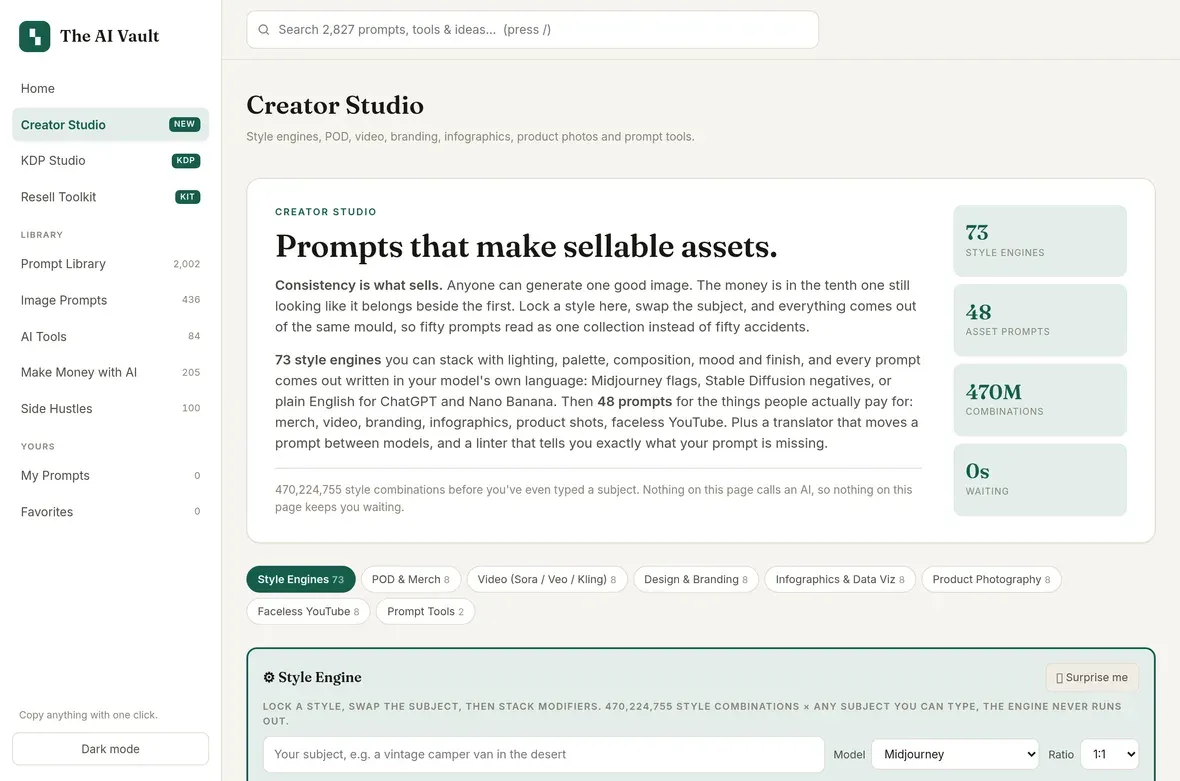Click the Surprise me dice button
Image resolution: width=1180 pixels, height=781 pixels.
pos(1092,677)
